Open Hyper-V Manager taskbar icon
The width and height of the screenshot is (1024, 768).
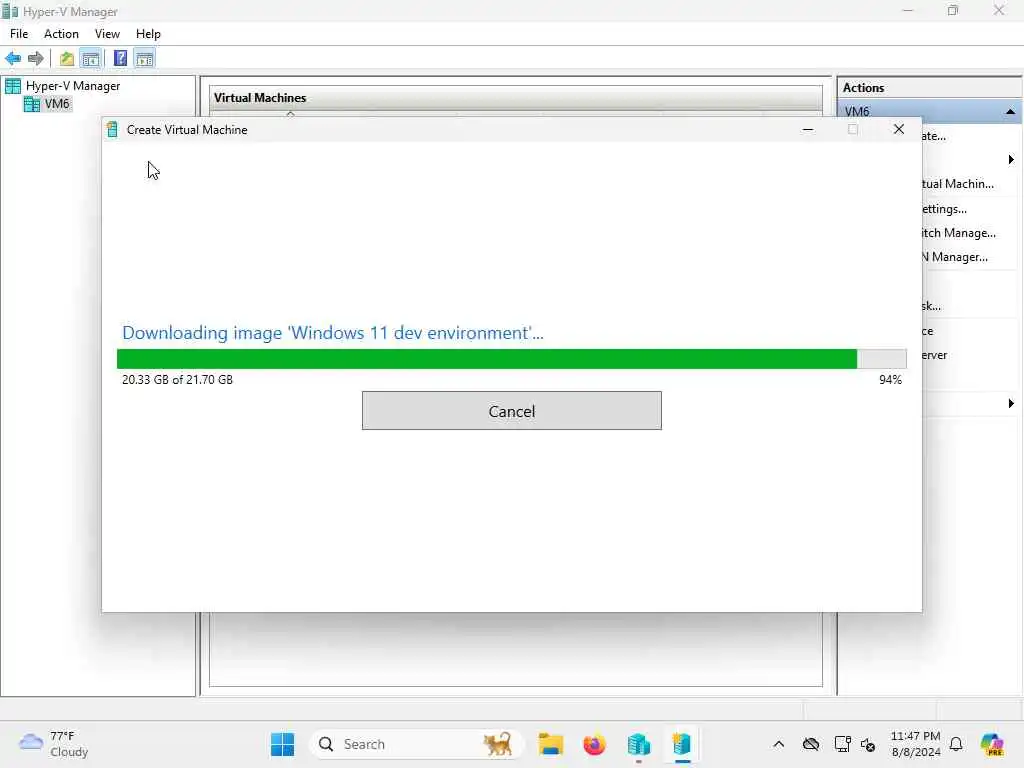pos(638,744)
